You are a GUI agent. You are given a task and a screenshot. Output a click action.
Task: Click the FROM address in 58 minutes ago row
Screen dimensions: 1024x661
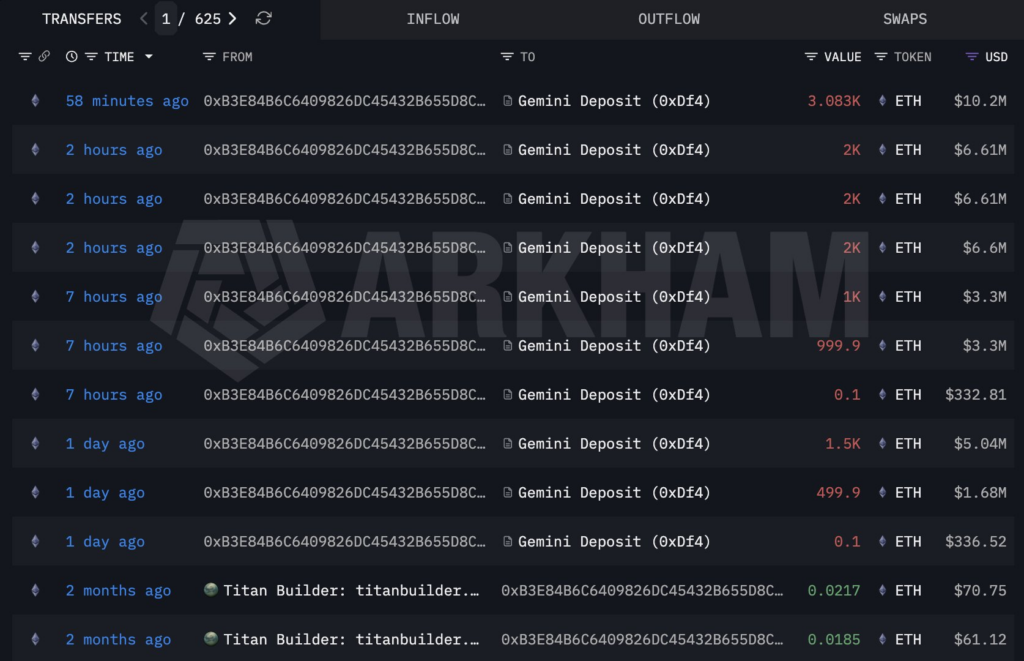344,101
